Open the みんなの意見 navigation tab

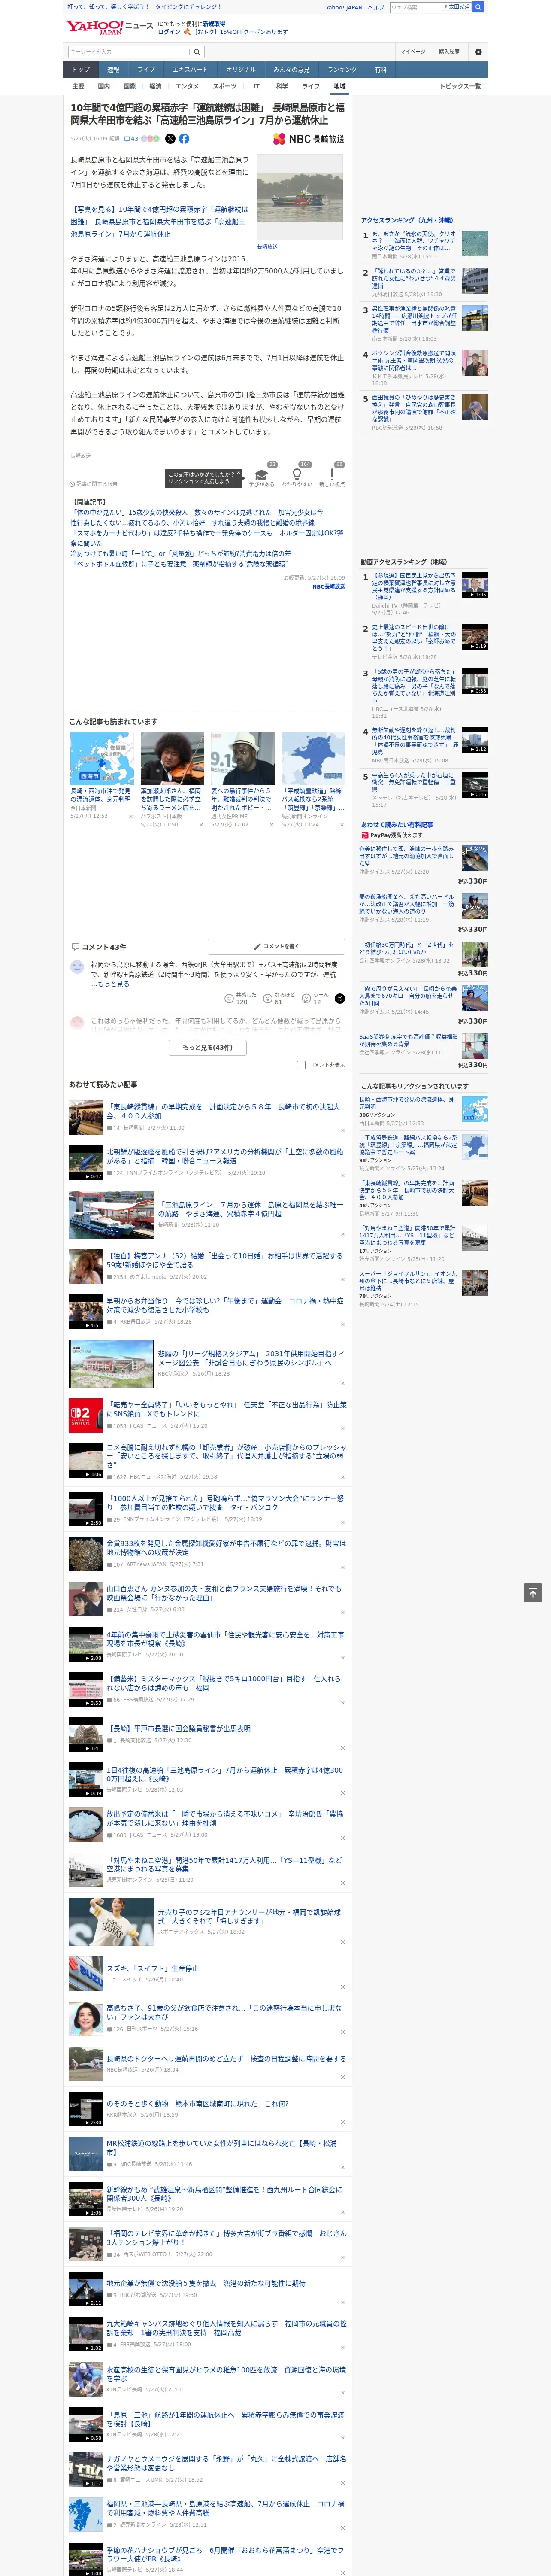tap(292, 70)
